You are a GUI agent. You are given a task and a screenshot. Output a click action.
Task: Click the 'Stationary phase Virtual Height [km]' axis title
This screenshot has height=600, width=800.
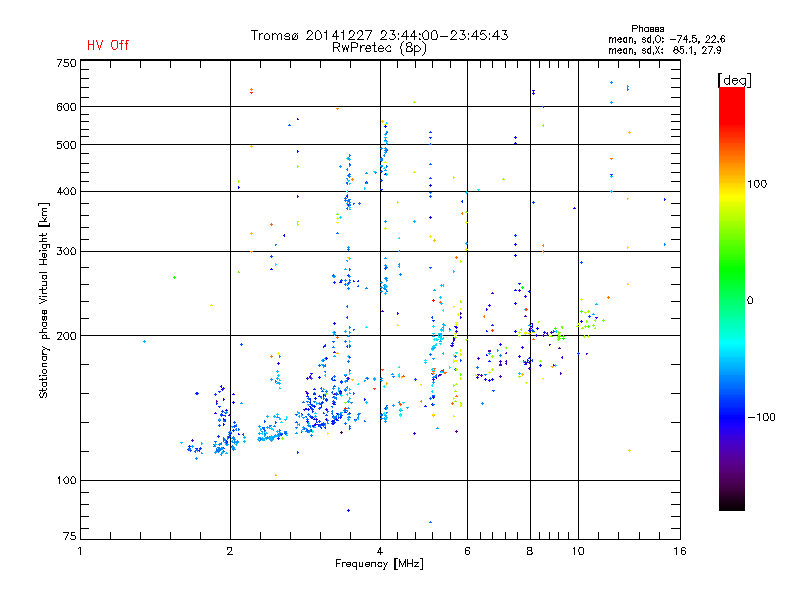(44, 300)
